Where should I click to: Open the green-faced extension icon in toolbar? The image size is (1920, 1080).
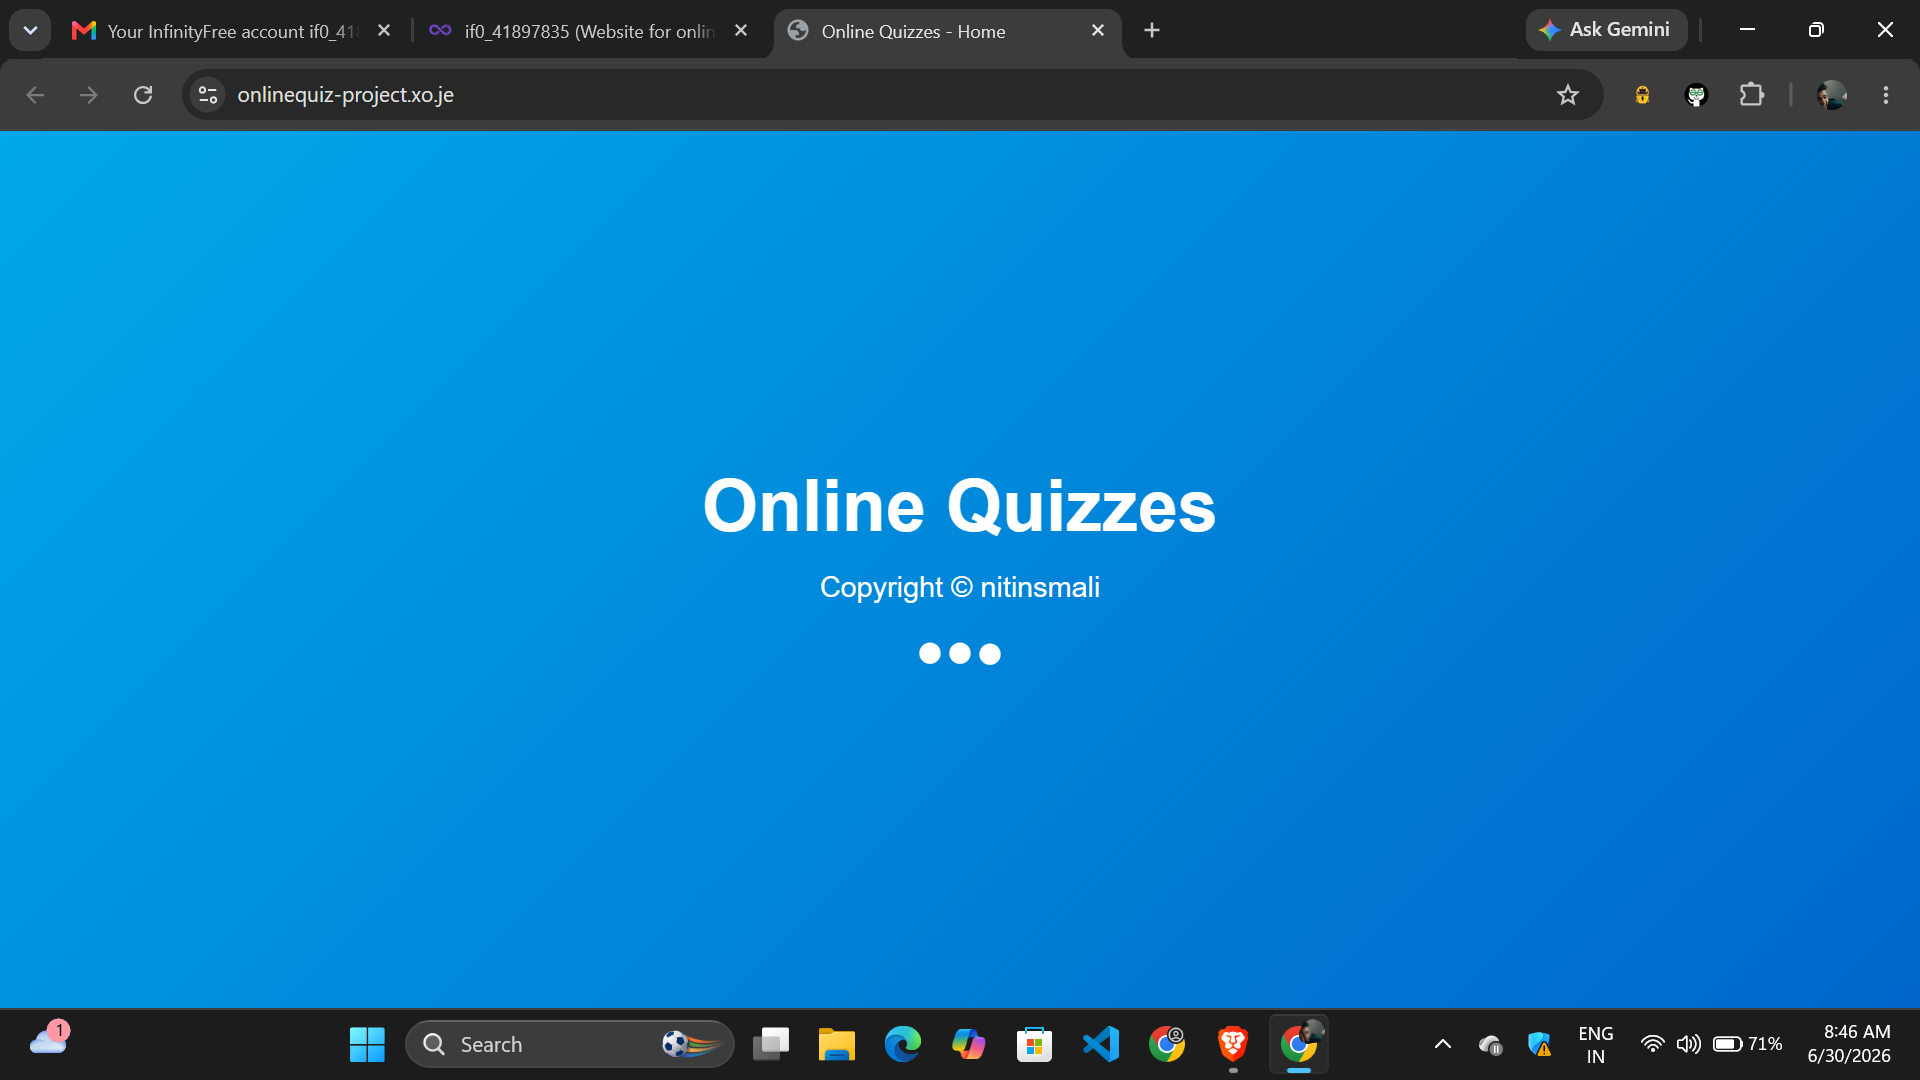(x=1696, y=95)
